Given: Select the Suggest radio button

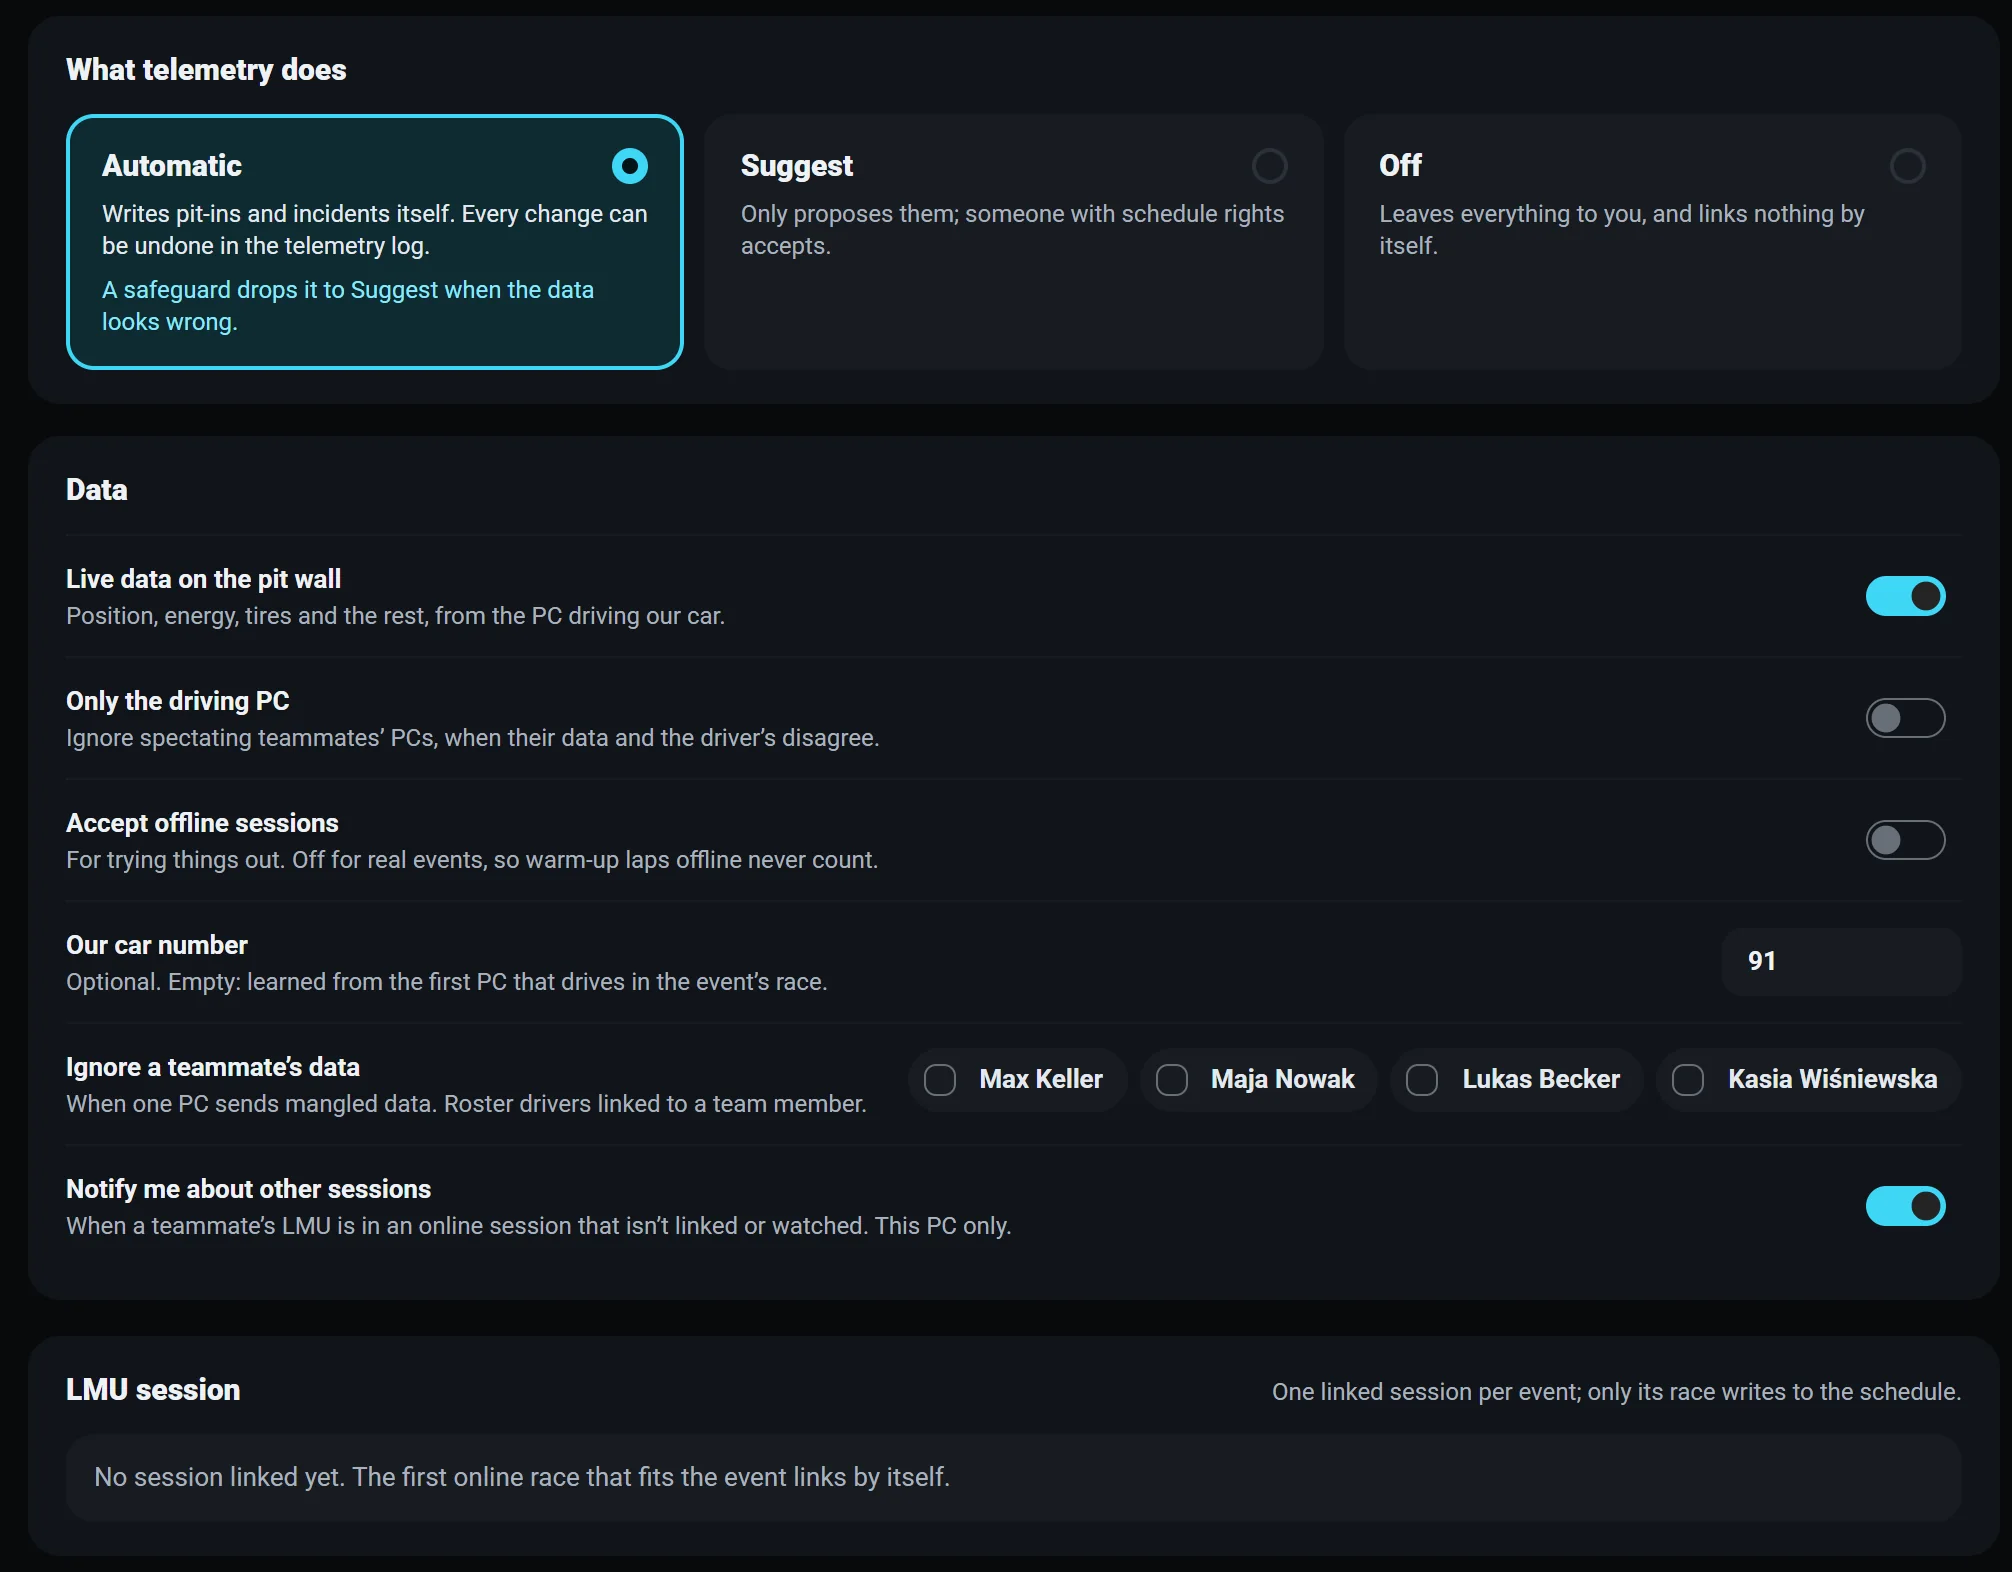Looking at the screenshot, I should pos(1269,166).
